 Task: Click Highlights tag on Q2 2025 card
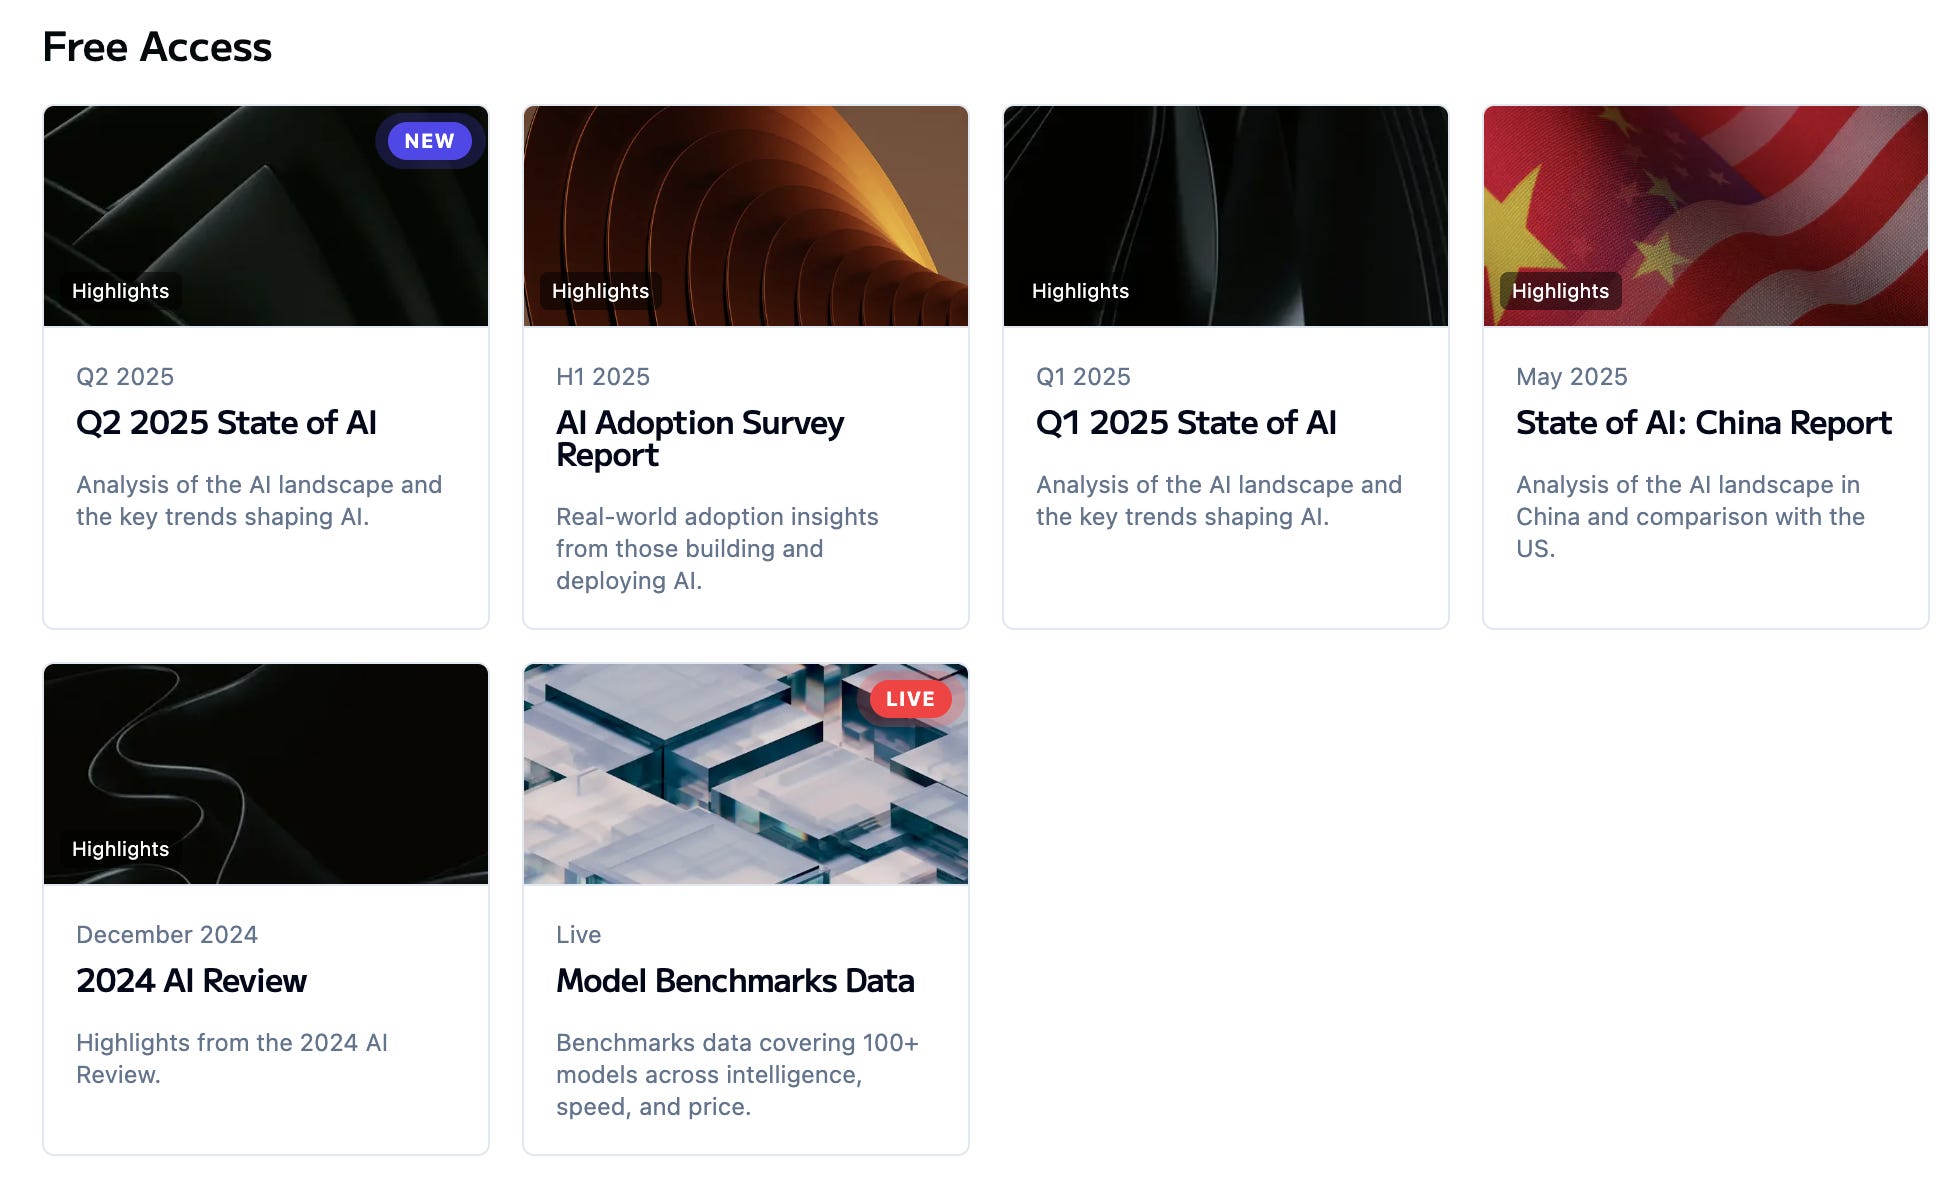tap(120, 291)
